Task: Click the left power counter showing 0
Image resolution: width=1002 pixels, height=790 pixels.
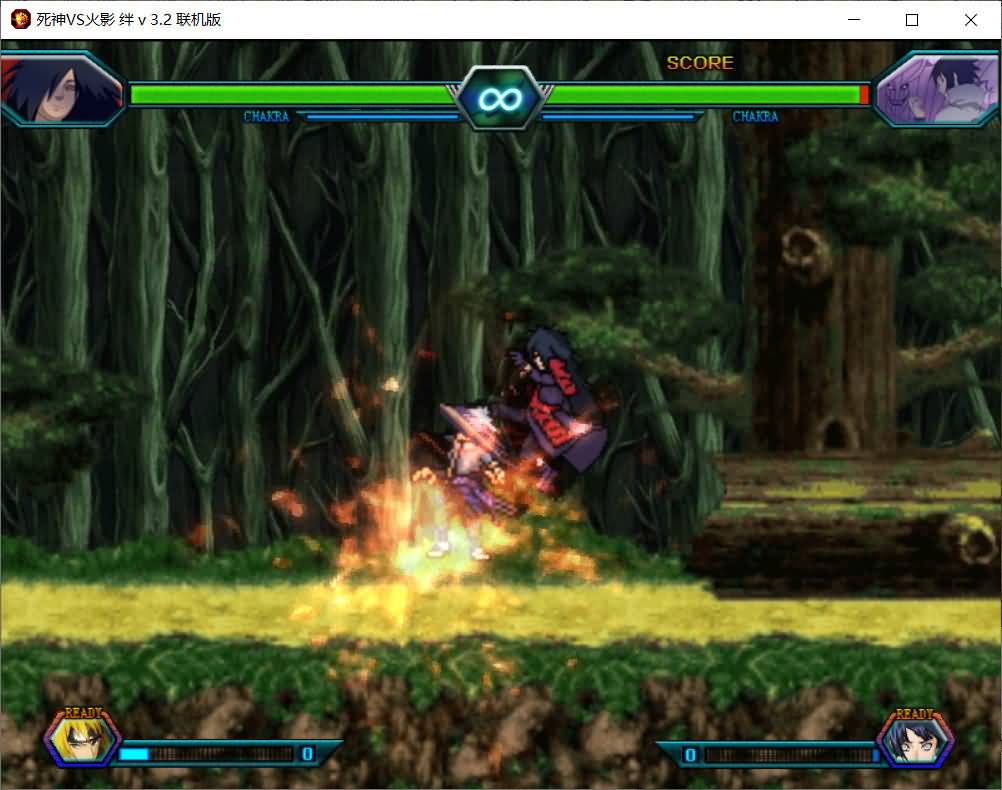Action: (x=307, y=754)
